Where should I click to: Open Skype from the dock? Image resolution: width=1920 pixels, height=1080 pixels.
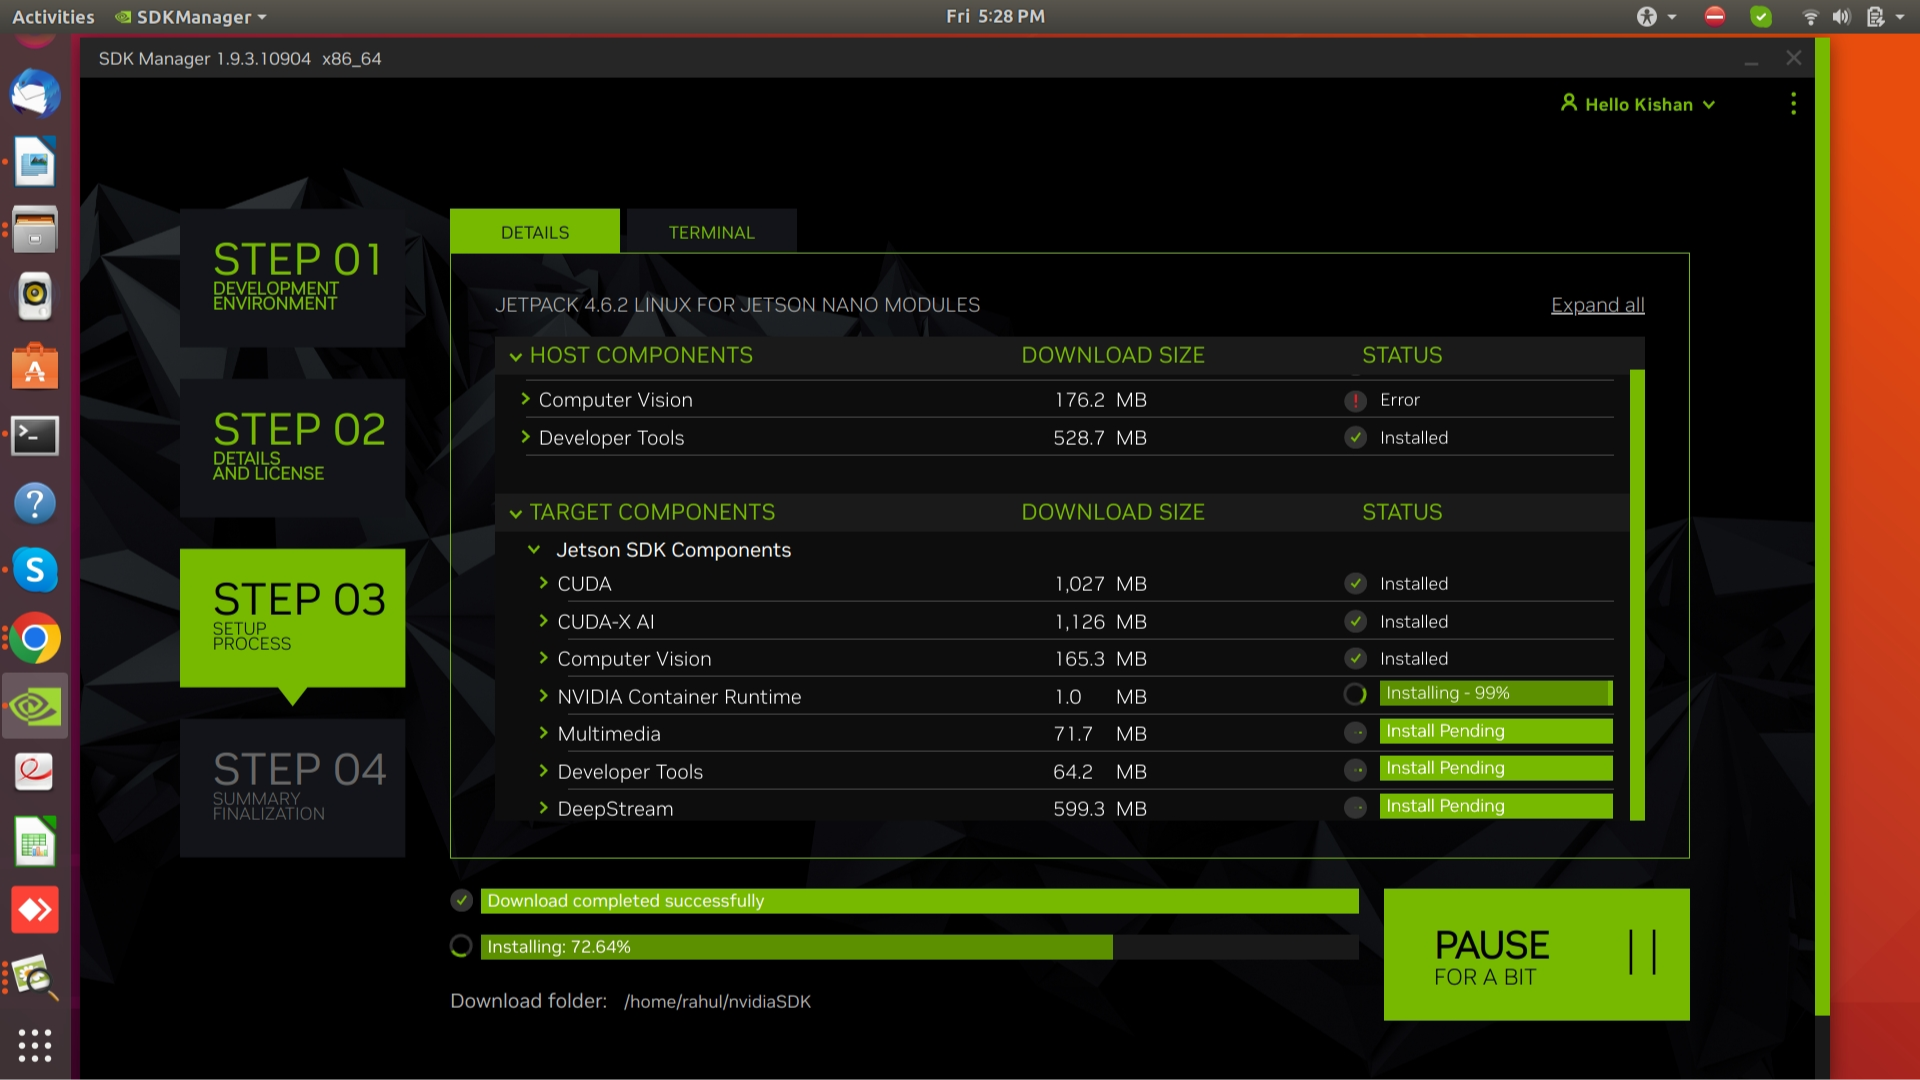[x=35, y=570]
